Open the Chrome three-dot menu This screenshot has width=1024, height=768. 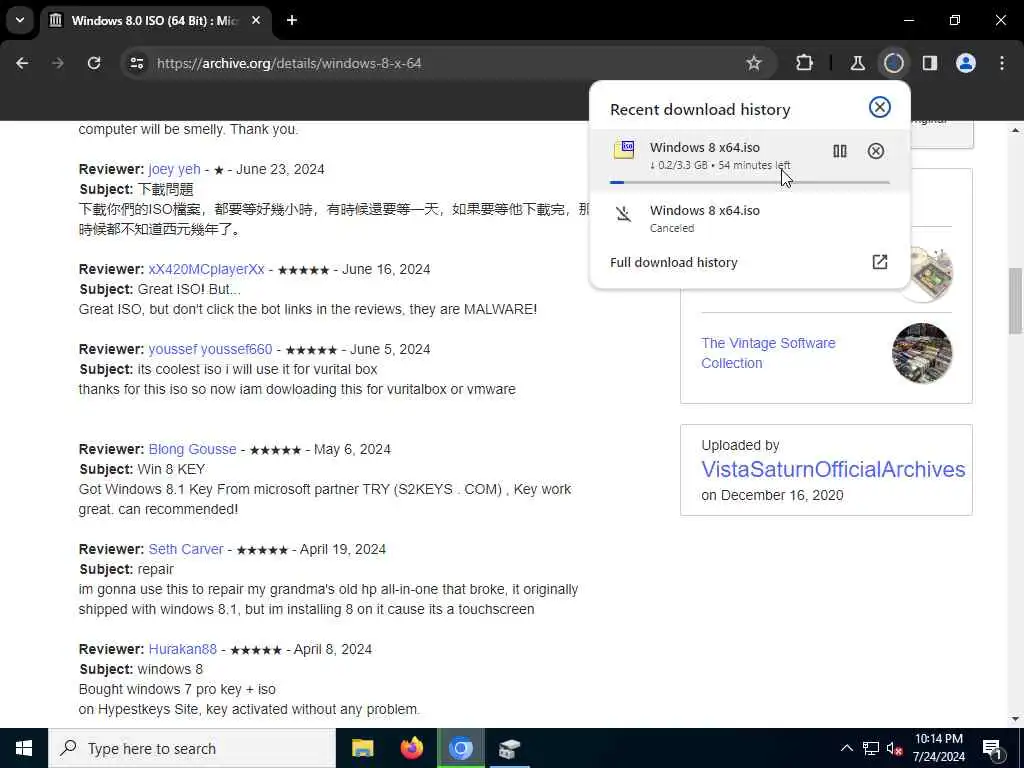point(1002,63)
